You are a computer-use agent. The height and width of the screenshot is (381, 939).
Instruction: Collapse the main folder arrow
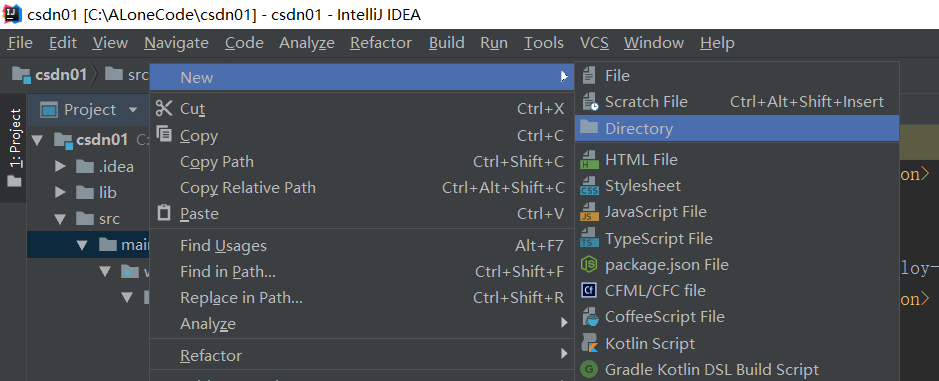click(x=83, y=245)
